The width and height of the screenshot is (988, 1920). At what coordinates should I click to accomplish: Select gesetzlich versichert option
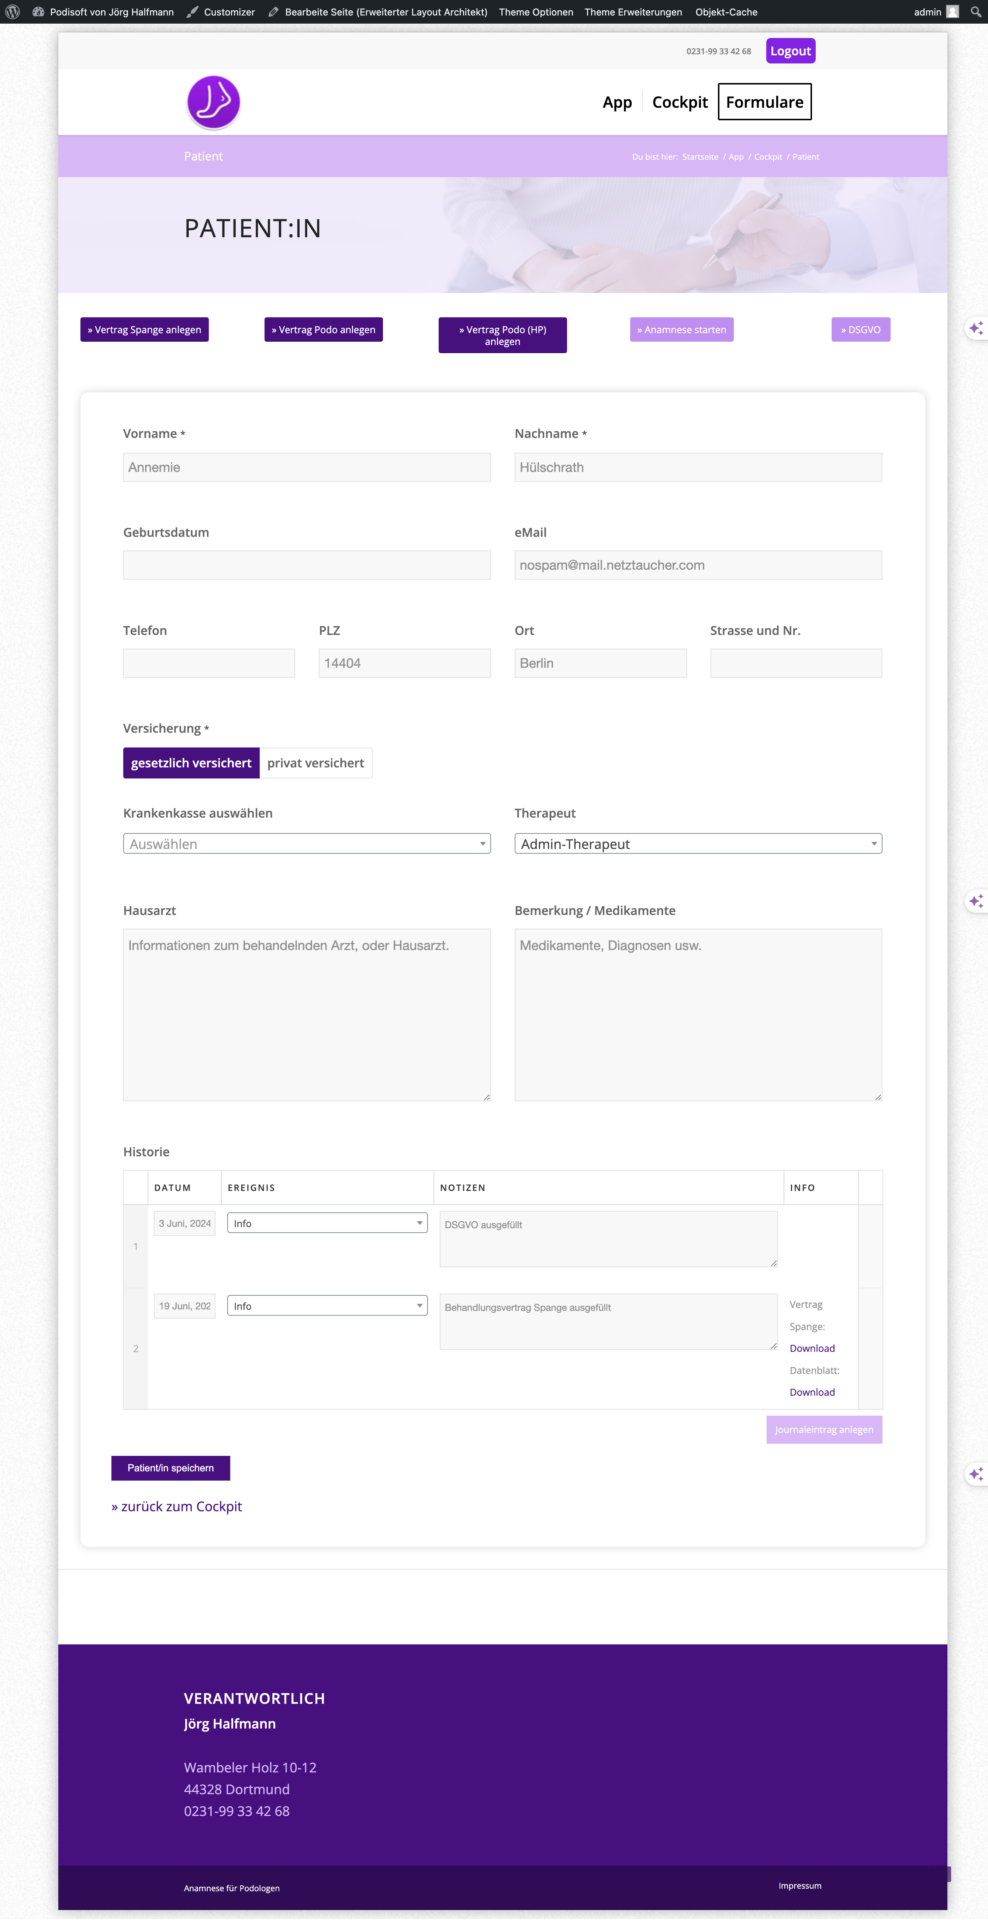coord(191,763)
